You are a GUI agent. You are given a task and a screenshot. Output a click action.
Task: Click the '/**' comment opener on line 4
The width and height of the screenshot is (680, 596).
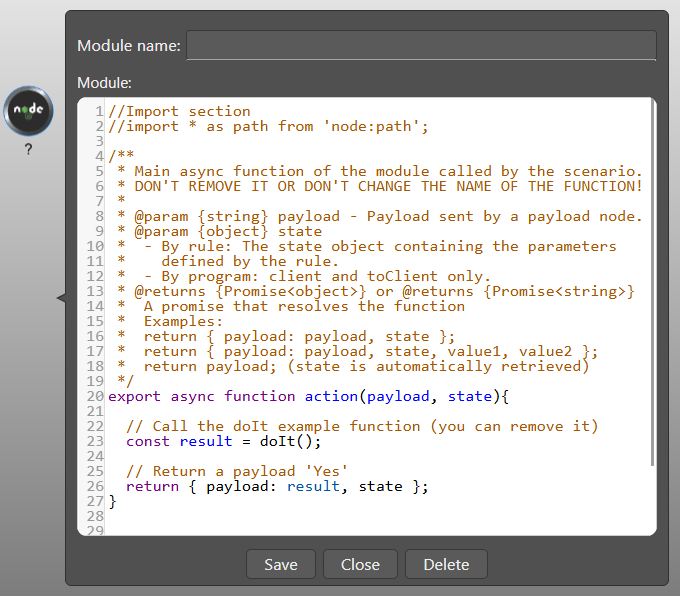coord(121,156)
